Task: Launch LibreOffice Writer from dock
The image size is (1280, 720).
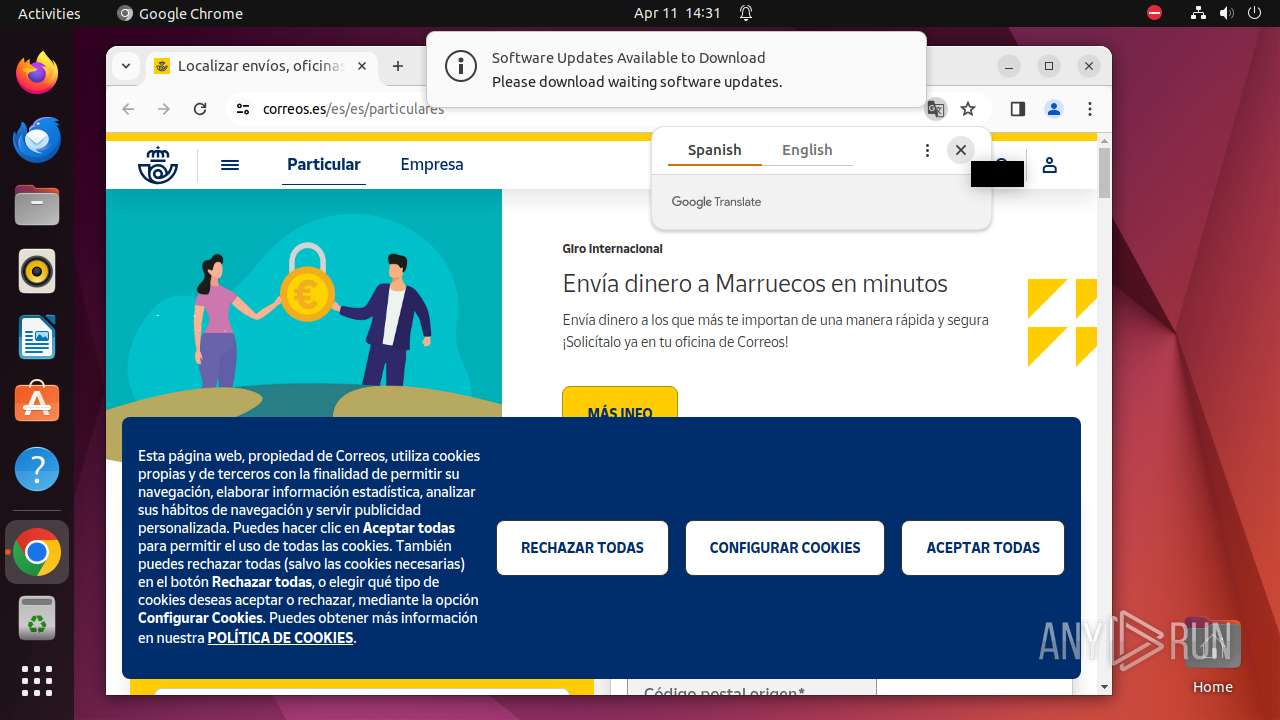Action: pos(37,337)
